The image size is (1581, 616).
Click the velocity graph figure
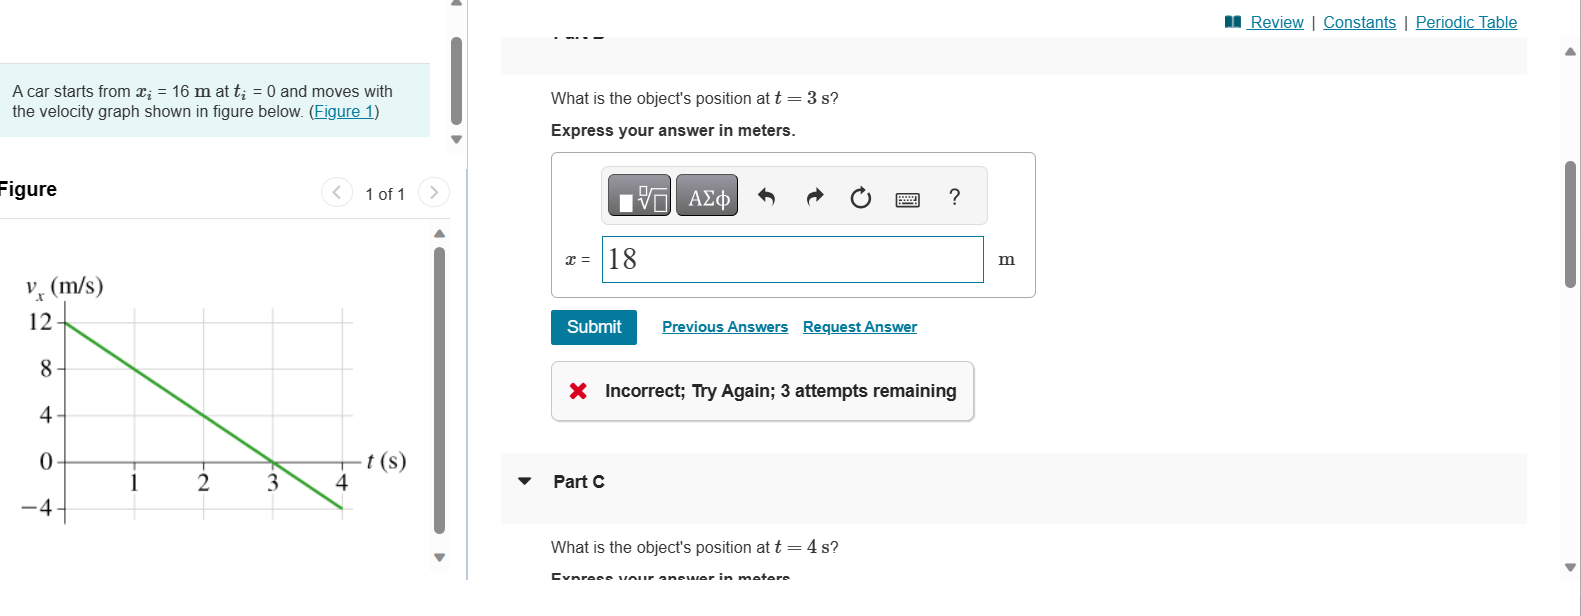(200, 400)
